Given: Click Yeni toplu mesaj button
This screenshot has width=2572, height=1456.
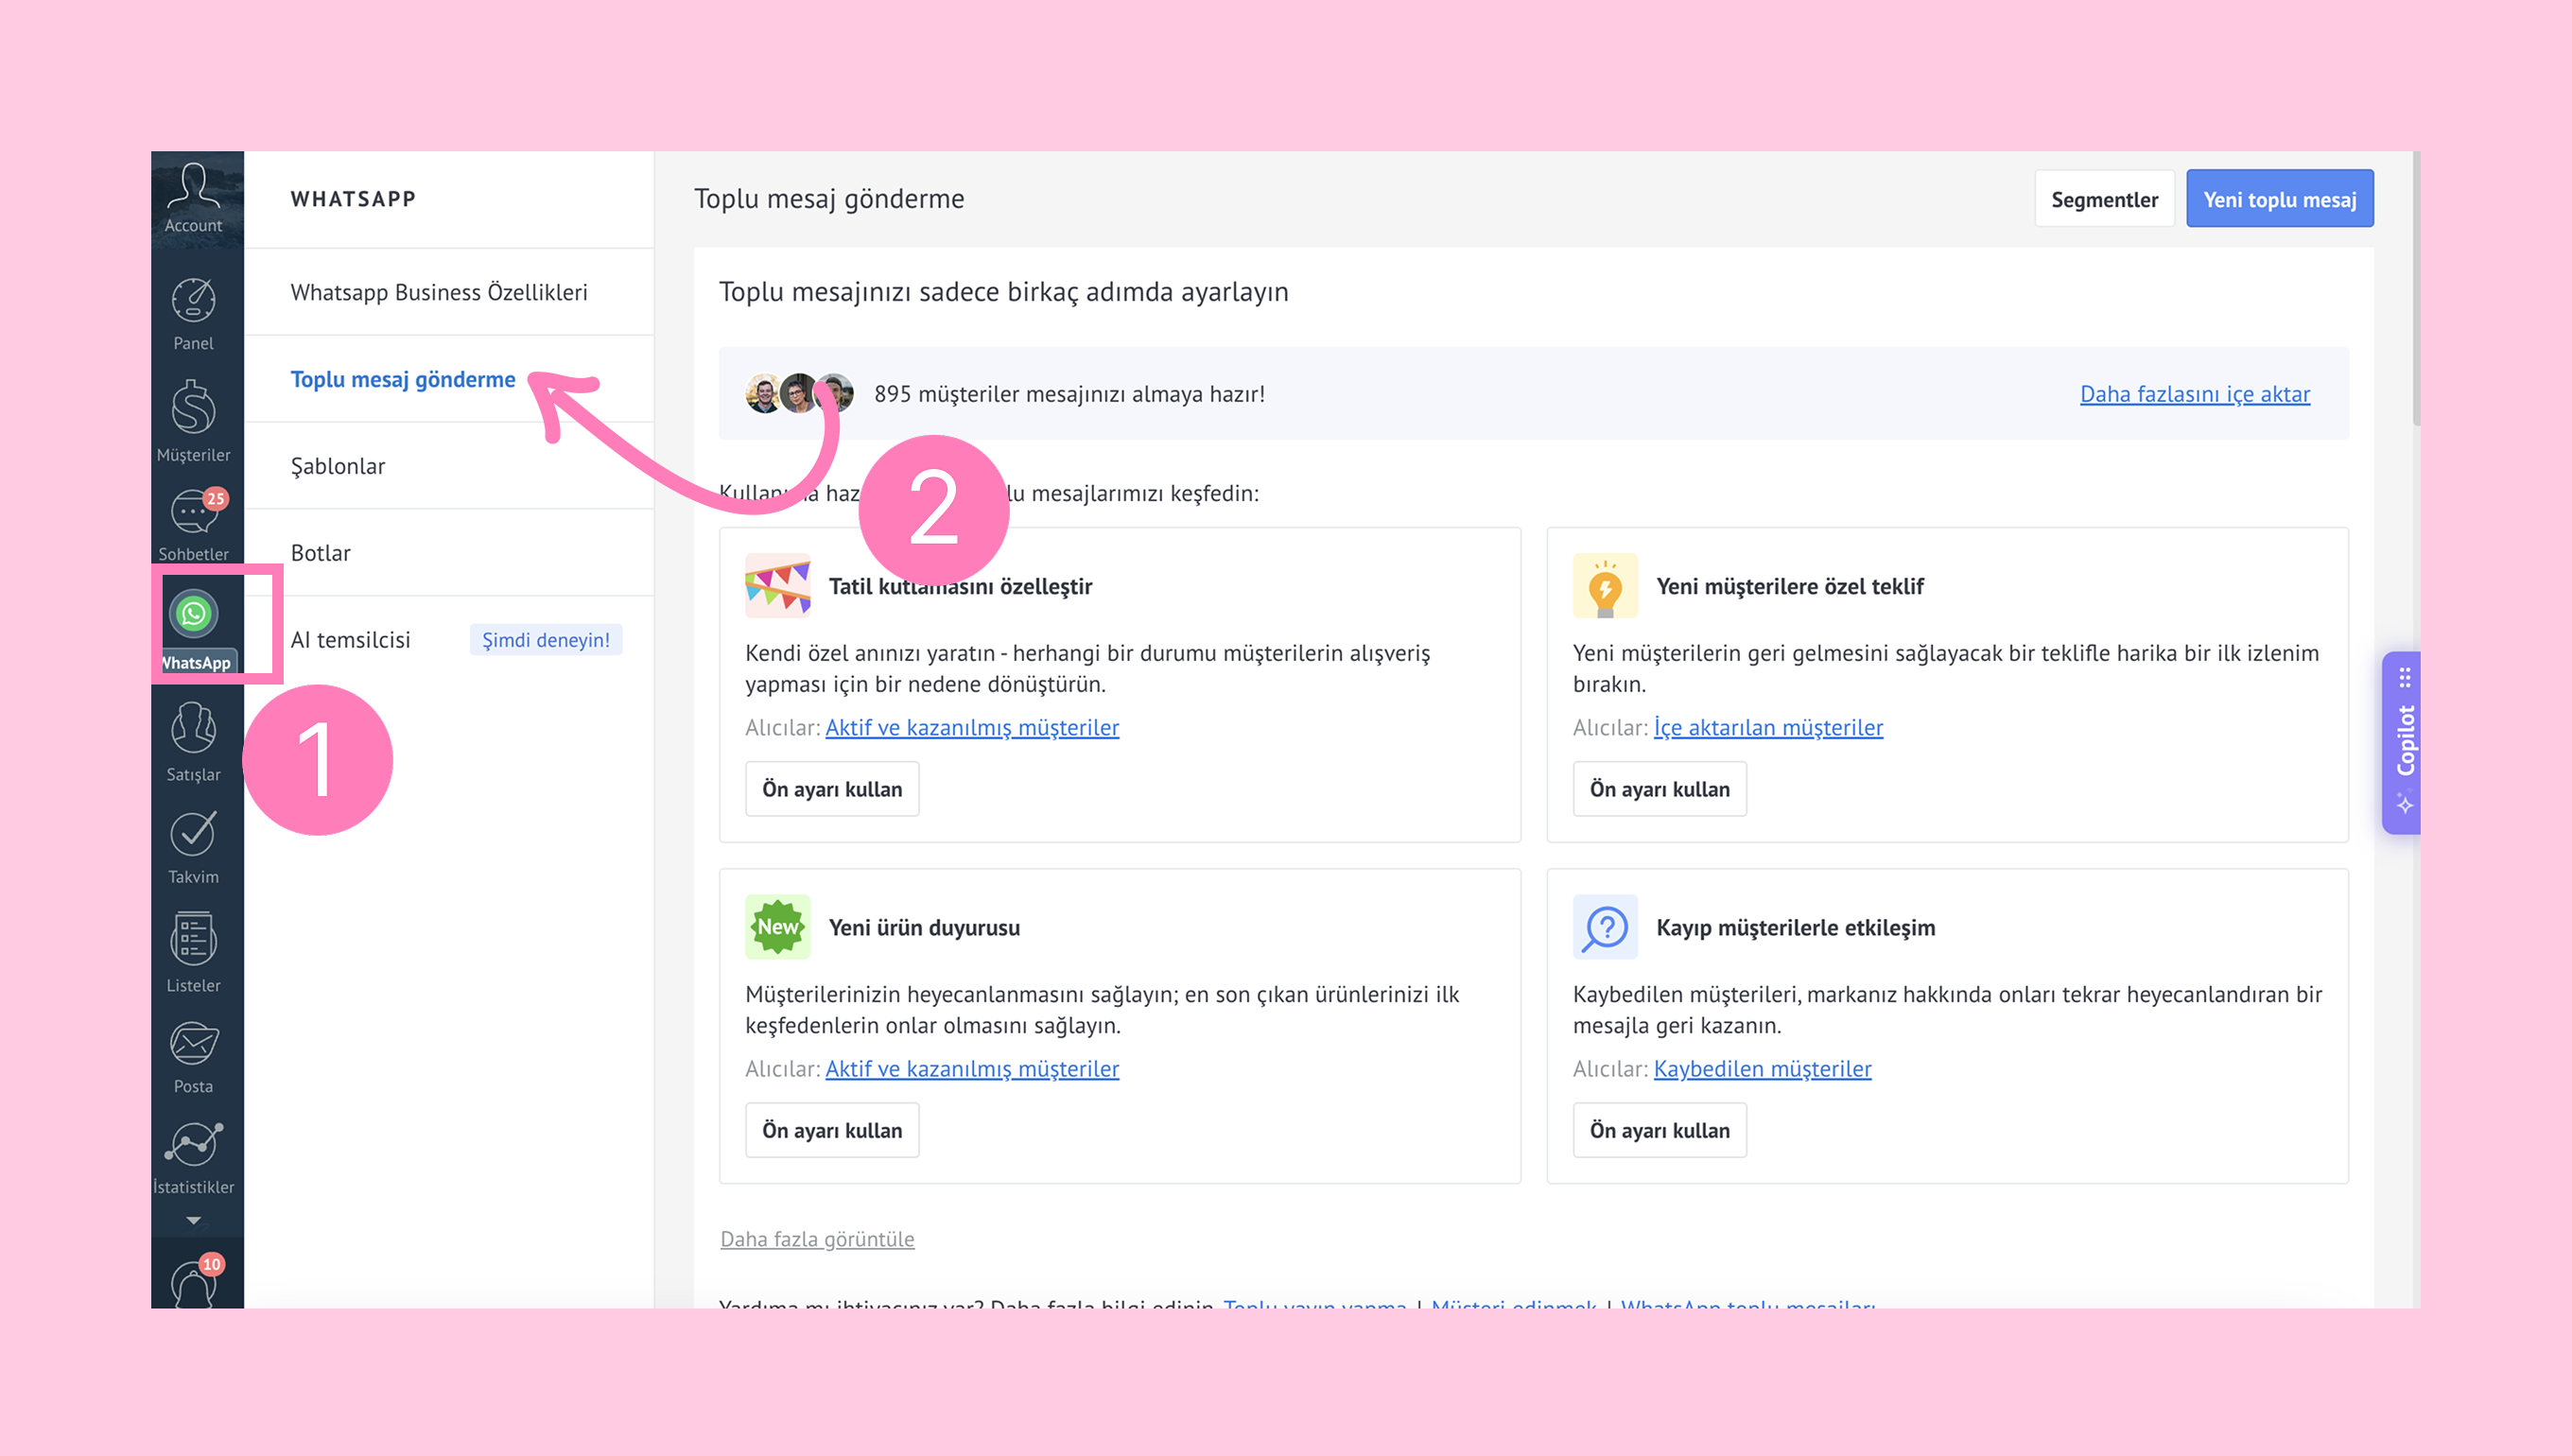Looking at the screenshot, I should point(2279,199).
